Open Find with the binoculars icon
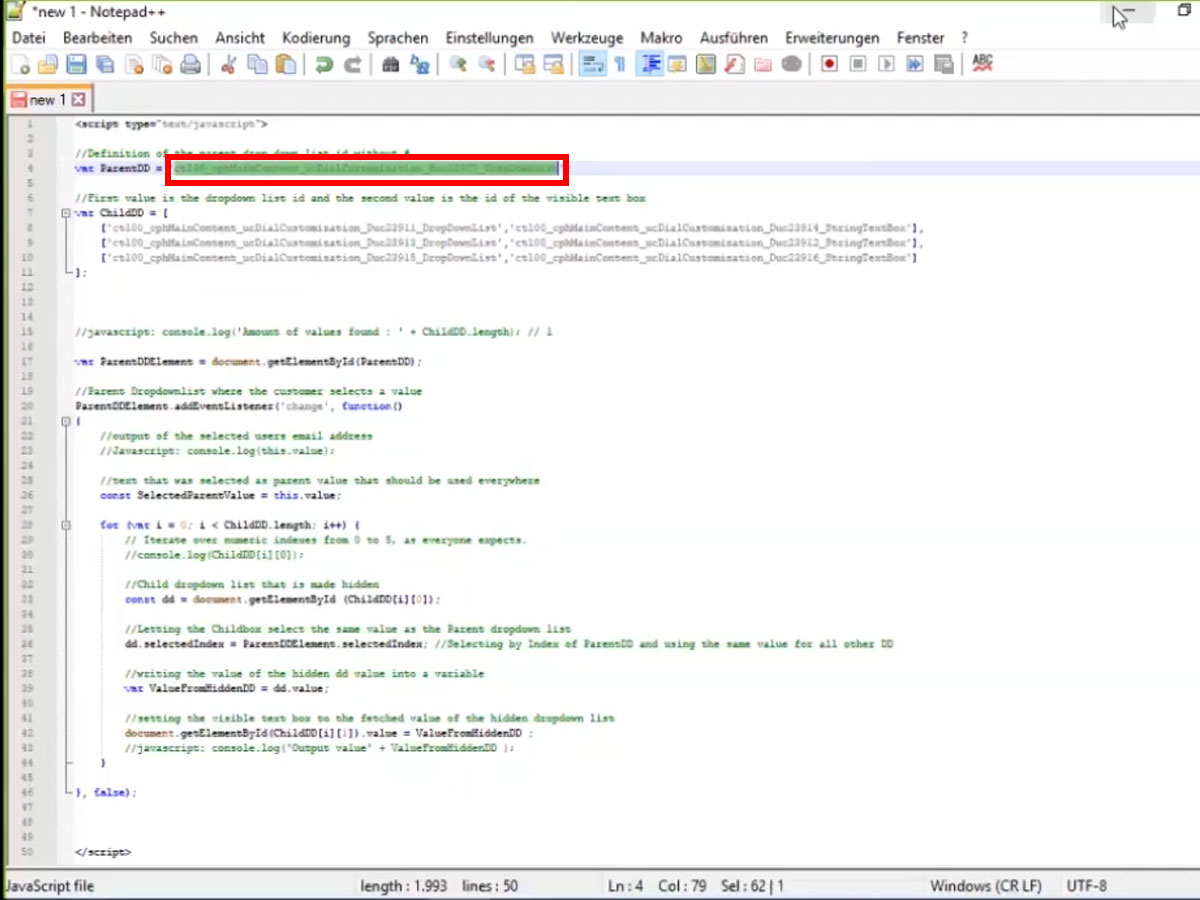The image size is (1200, 900). click(x=391, y=65)
